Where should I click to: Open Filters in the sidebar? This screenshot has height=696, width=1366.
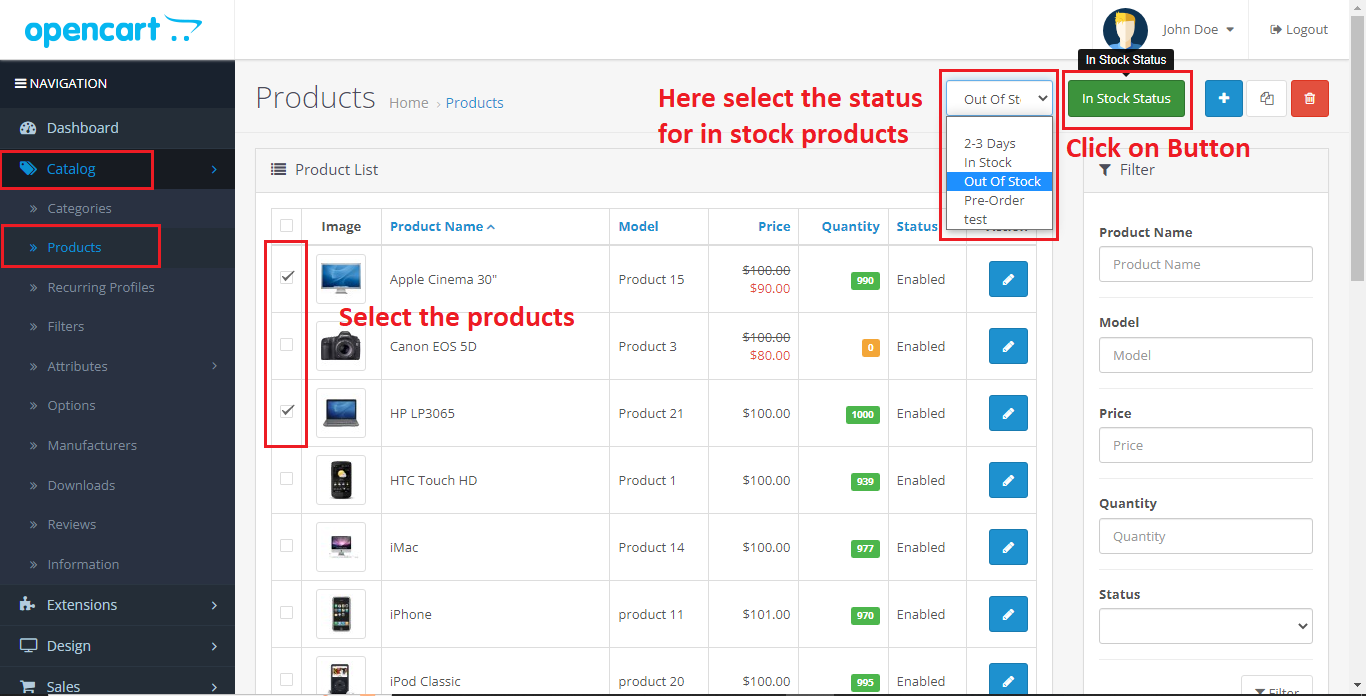(66, 327)
